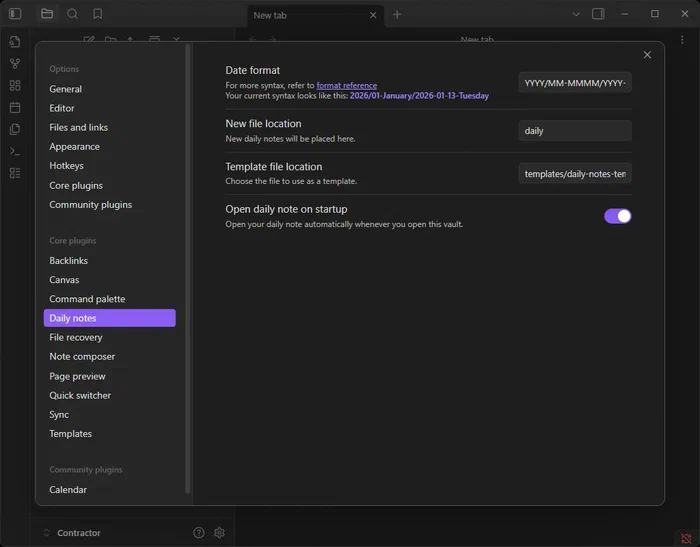
Task: Open the Contractor vault switcher
Action: [72, 533]
